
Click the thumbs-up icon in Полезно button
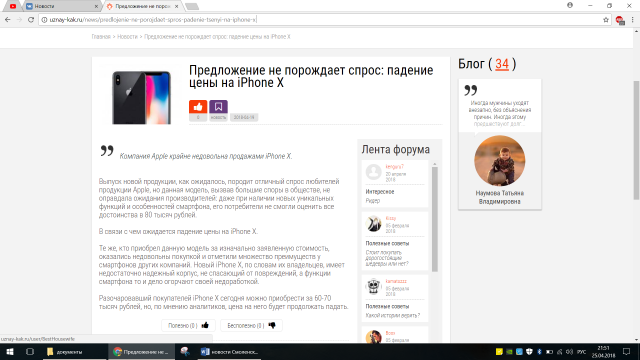(x=205, y=325)
